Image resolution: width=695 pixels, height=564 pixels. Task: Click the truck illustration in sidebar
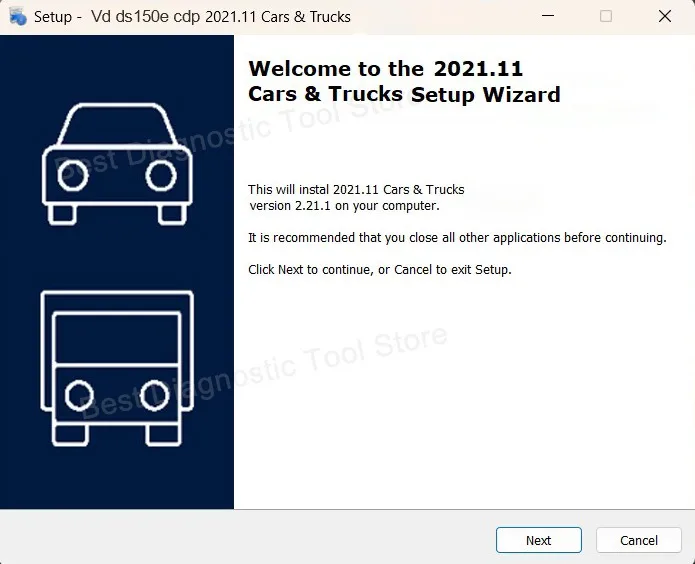pyautogui.click(x=117, y=368)
